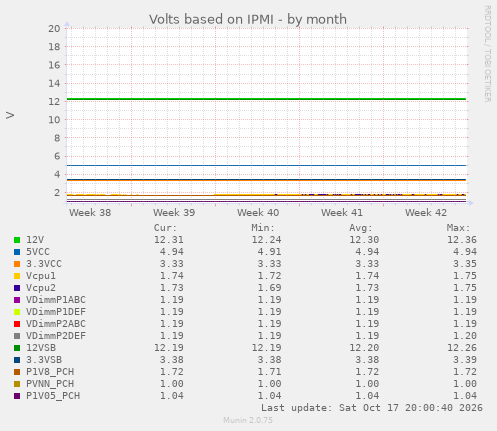Click the navy 3.3VSB legend swatch
Viewport: 497px width, 431px height.
tap(17, 360)
